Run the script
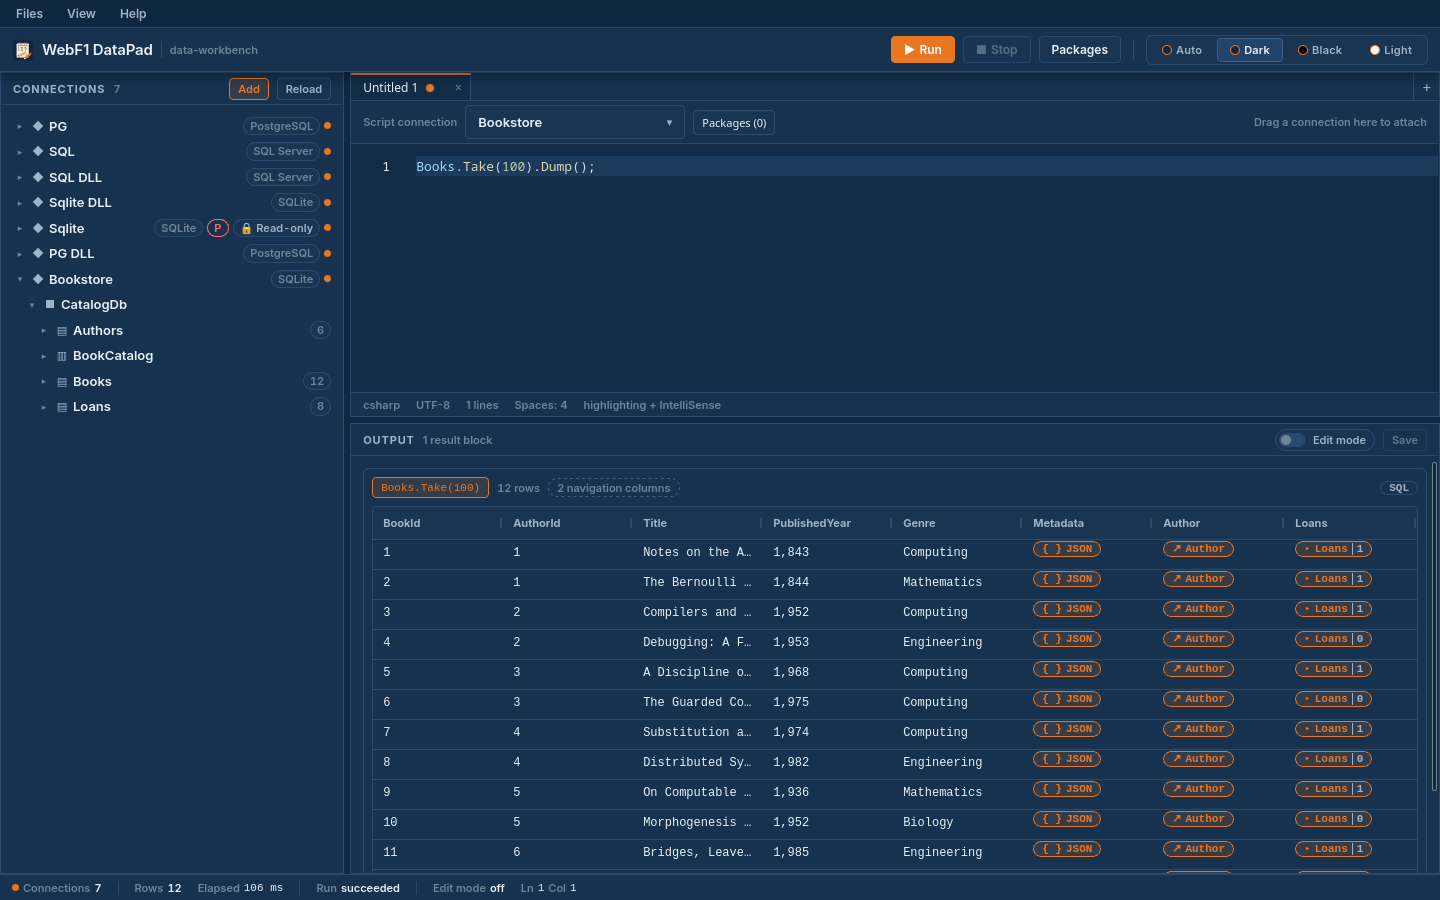 (923, 50)
